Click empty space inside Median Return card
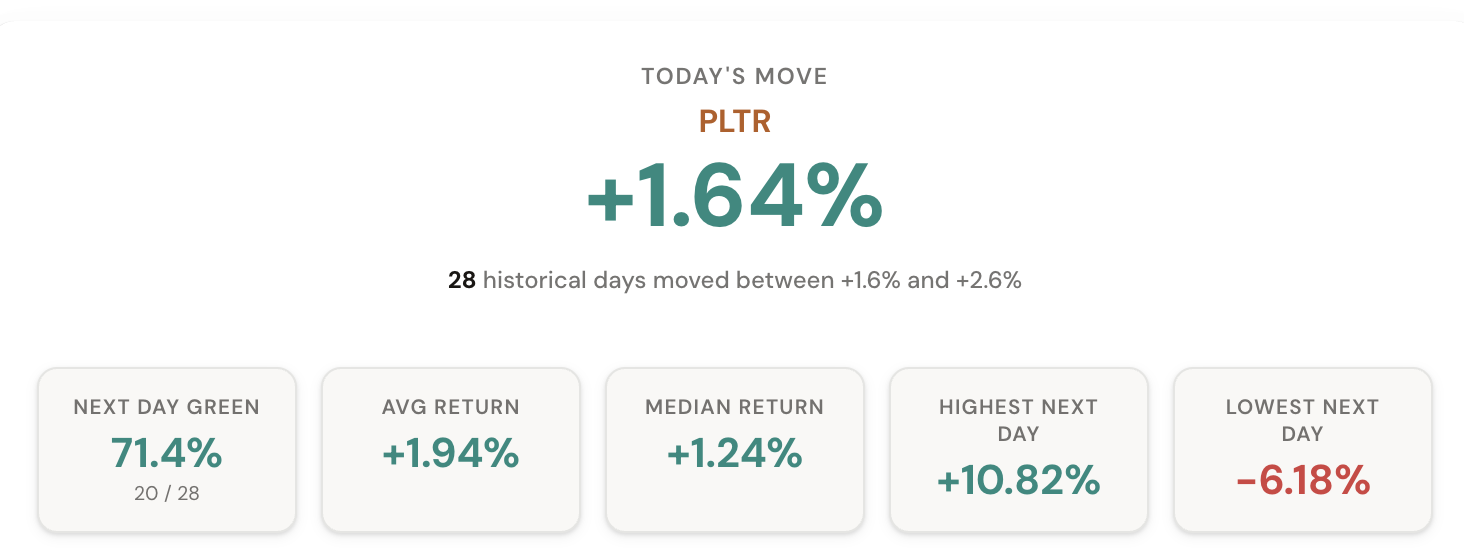This screenshot has width=1464, height=550. coord(734,503)
